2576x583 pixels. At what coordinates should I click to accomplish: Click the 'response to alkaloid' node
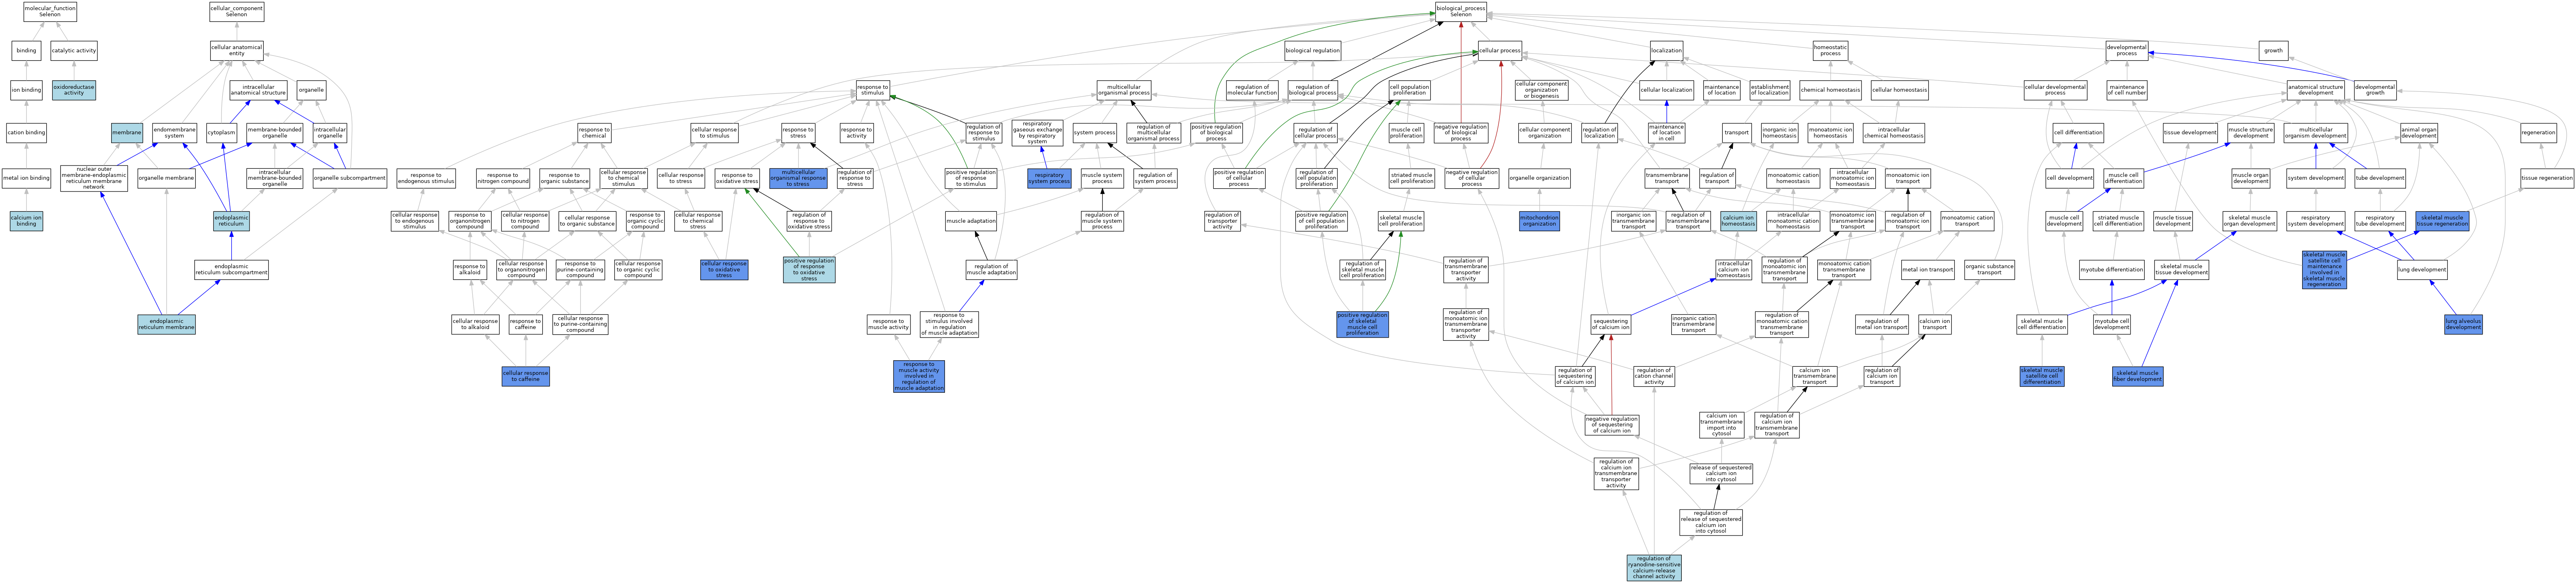[470, 270]
